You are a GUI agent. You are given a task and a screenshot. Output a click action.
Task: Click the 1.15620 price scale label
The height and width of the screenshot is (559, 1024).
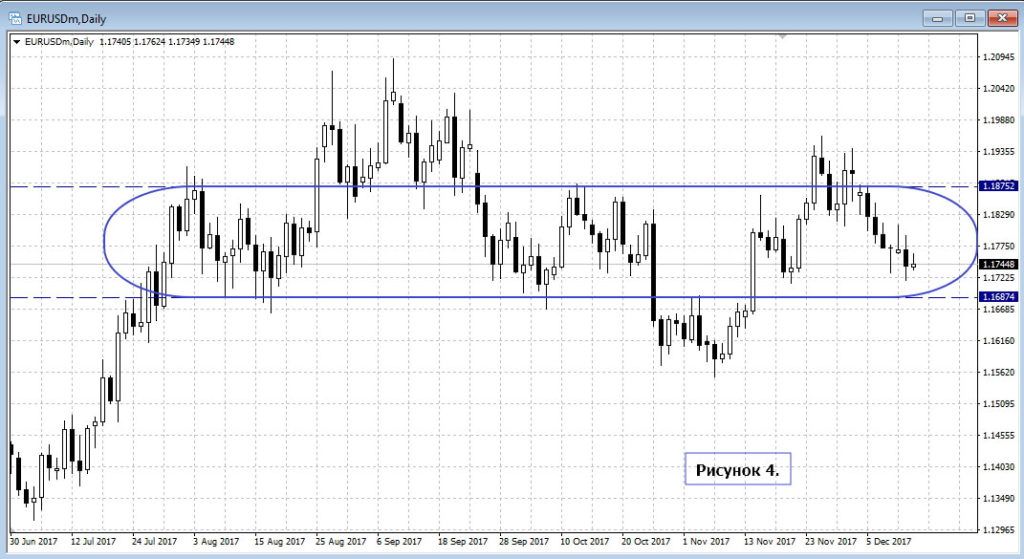(998, 372)
